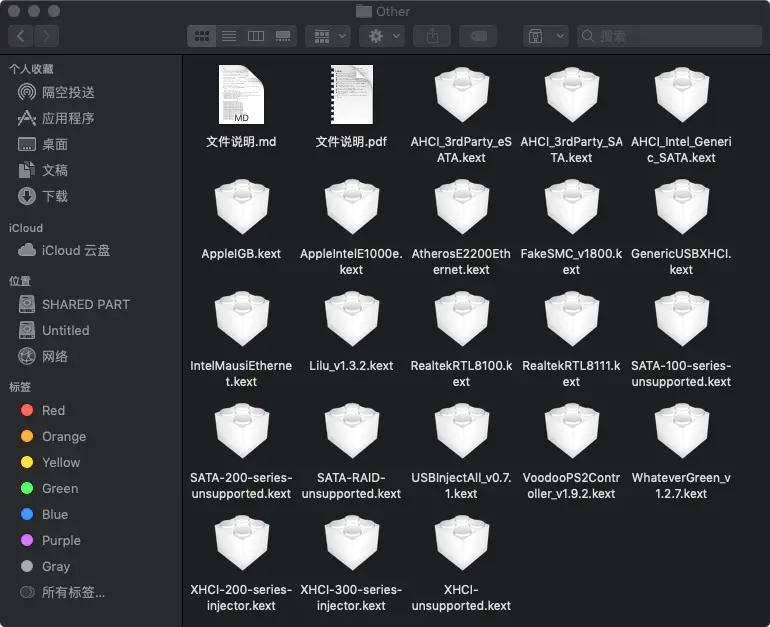This screenshot has height=627, width=770.
Task: Select the Purple tag
Action: [x=51, y=541]
